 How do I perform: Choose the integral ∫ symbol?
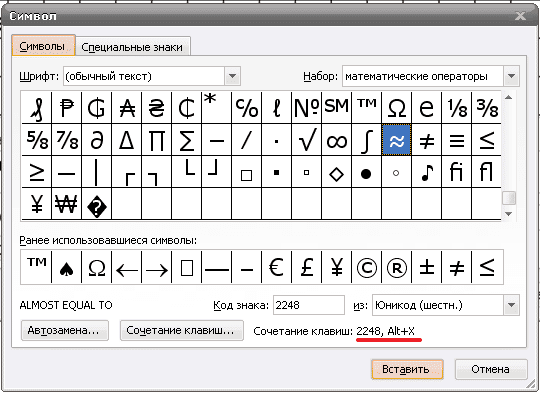coord(366,140)
